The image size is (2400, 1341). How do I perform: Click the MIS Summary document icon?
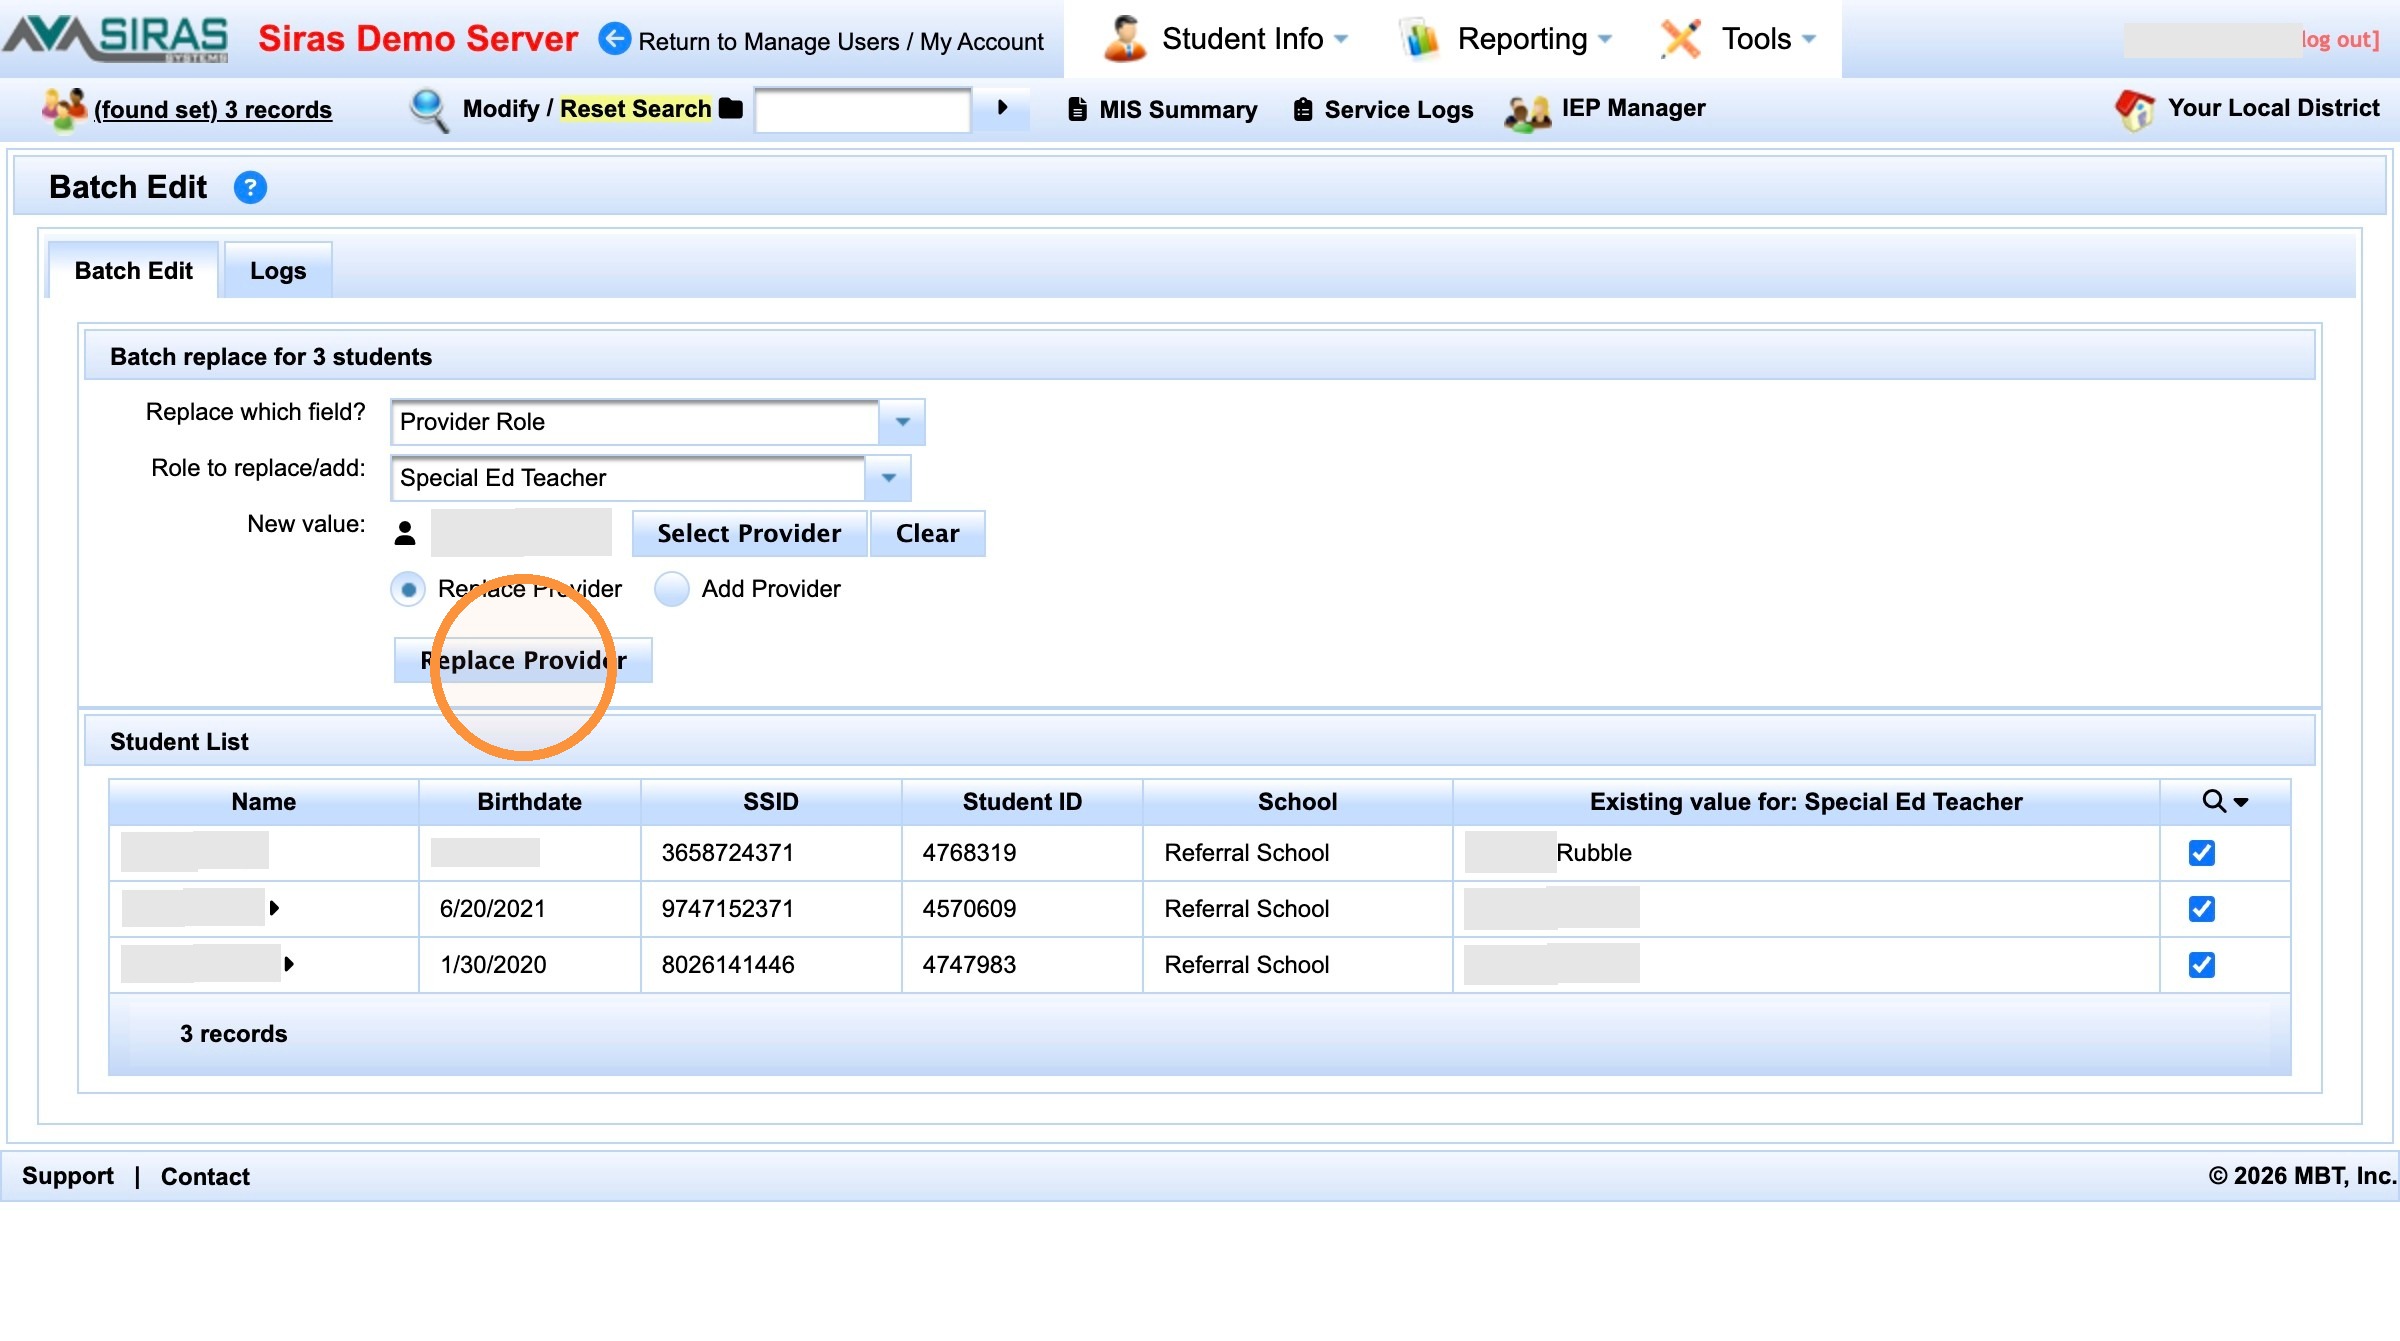pyautogui.click(x=1077, y=109)
